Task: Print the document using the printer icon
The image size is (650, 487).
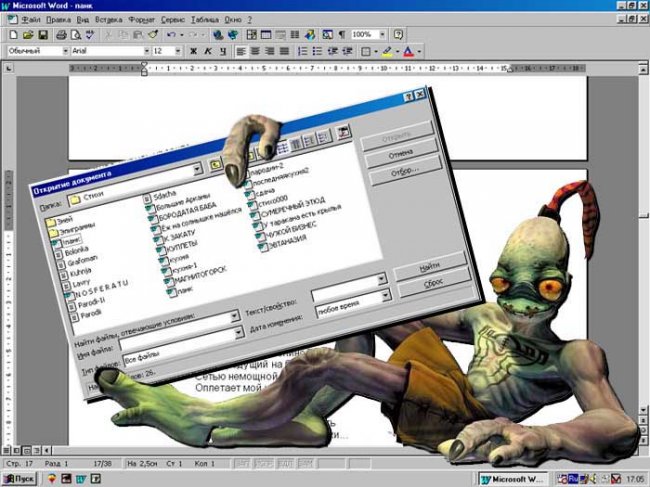Action: tap(61, 35)
